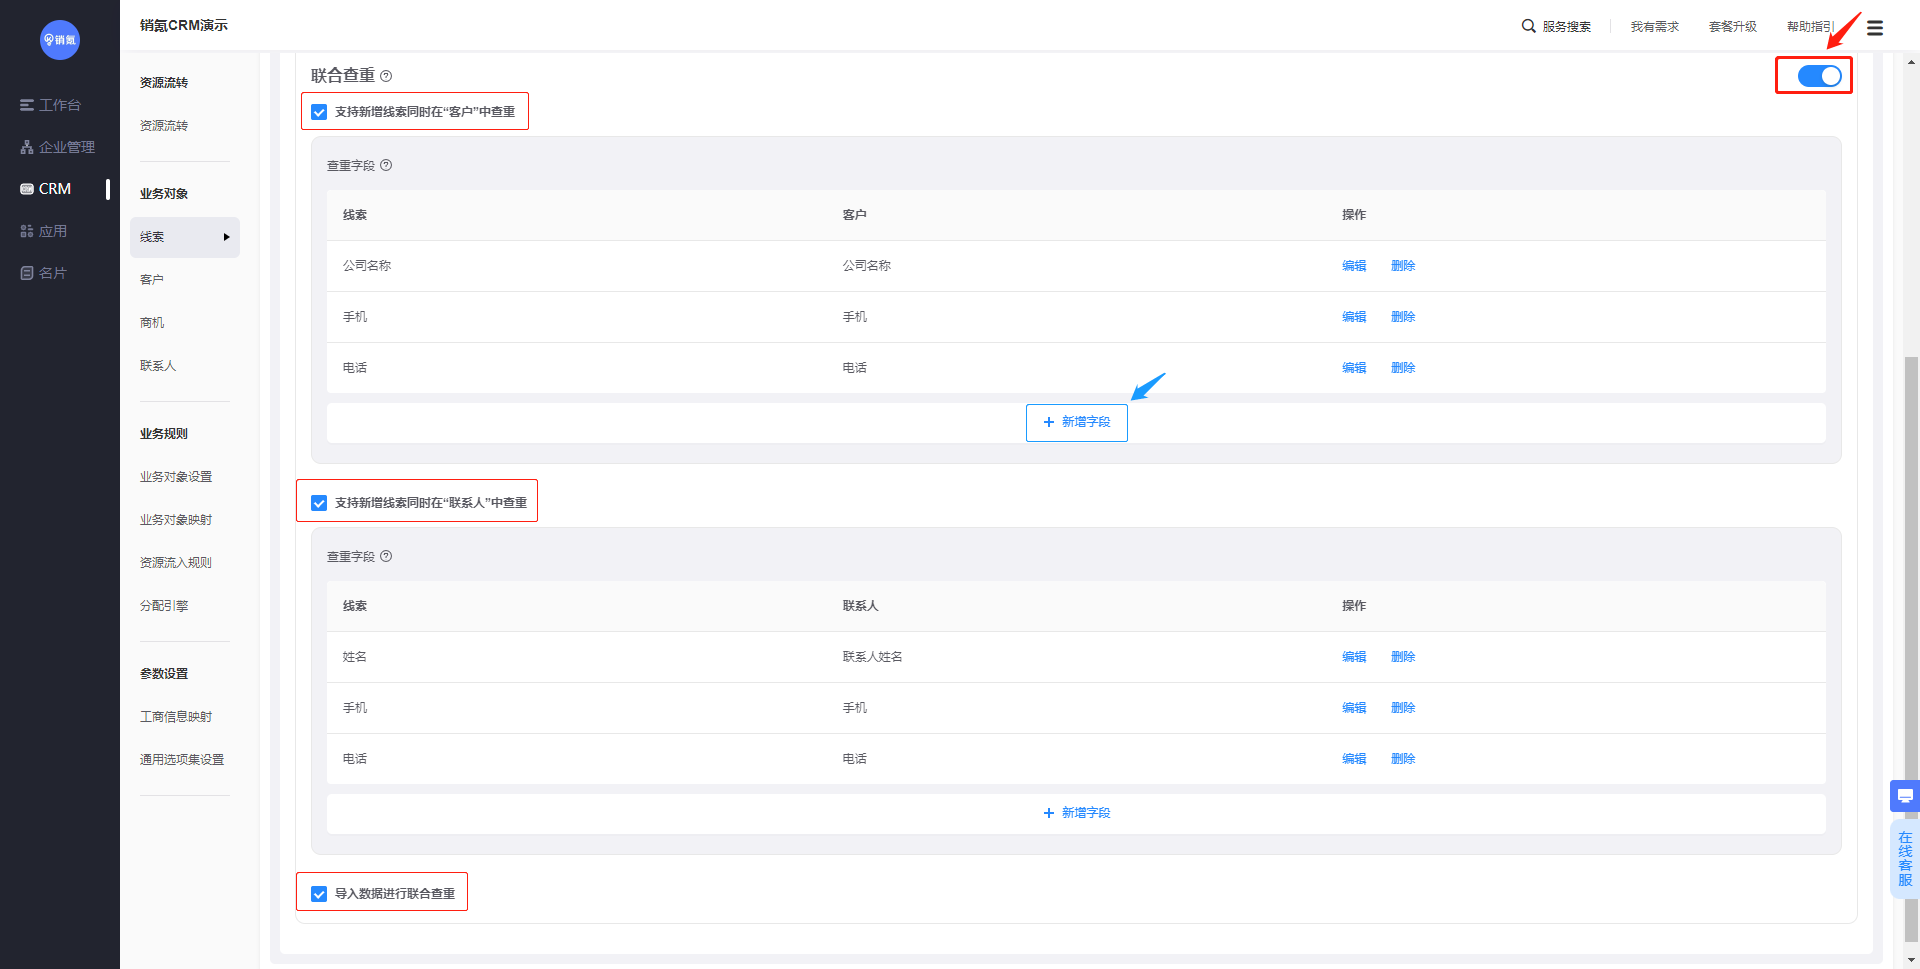Click help icon beside second 查重字段
This screenshot has width=1920, height=969.
tap(386, 556)
